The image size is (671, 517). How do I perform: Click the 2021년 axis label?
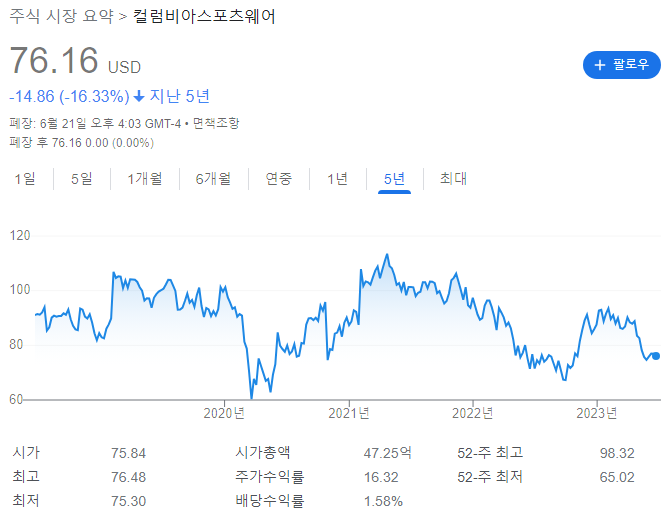349,413
